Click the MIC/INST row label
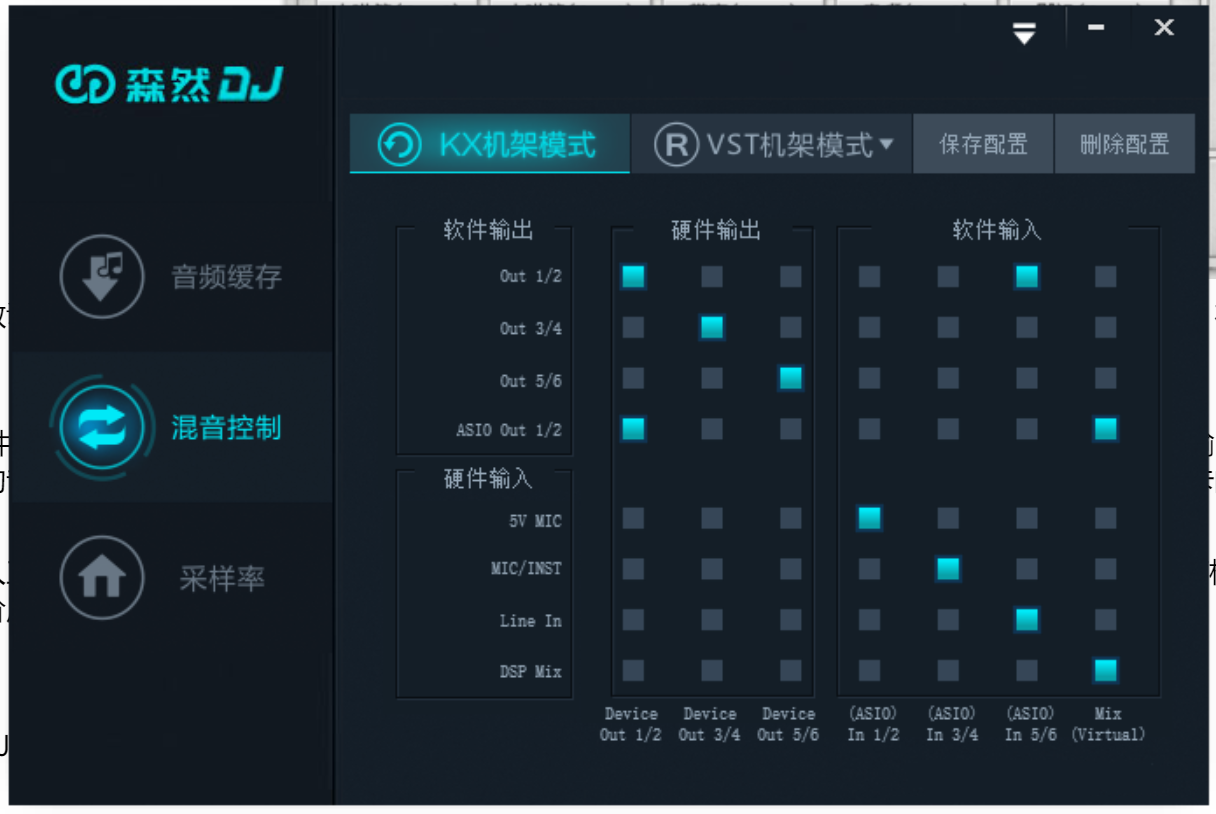The image size is (1216, 814). click(527, 569)
